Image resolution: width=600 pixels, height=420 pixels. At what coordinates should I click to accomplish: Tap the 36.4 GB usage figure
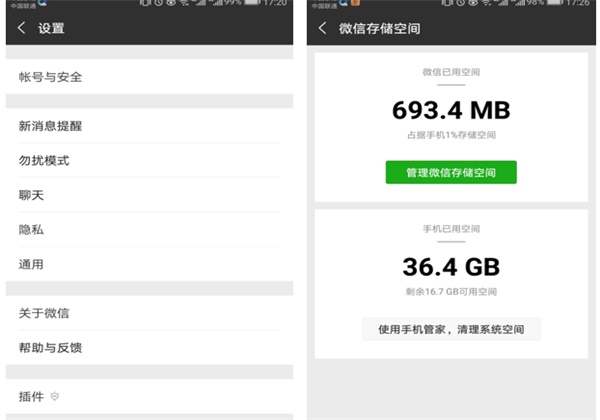click(451, 266)
